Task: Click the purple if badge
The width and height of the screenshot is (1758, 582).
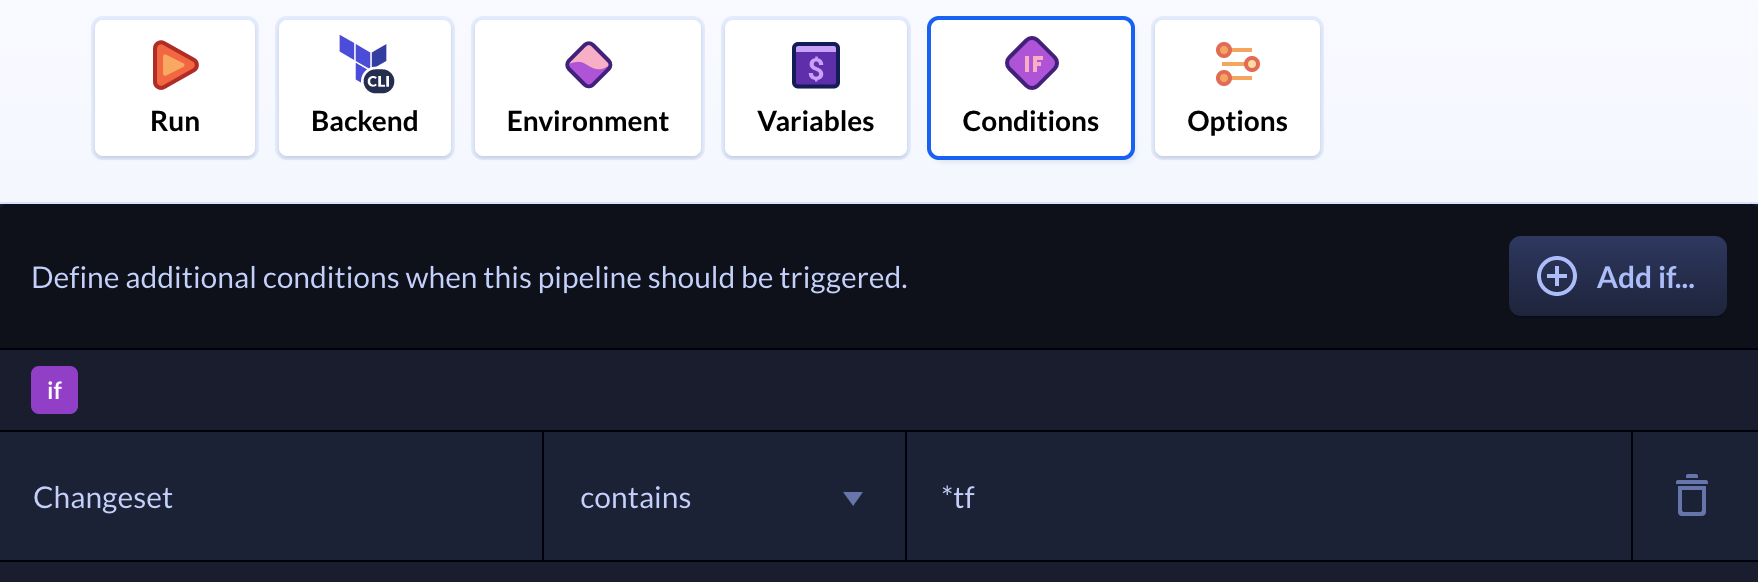Action: pos(54,390)
